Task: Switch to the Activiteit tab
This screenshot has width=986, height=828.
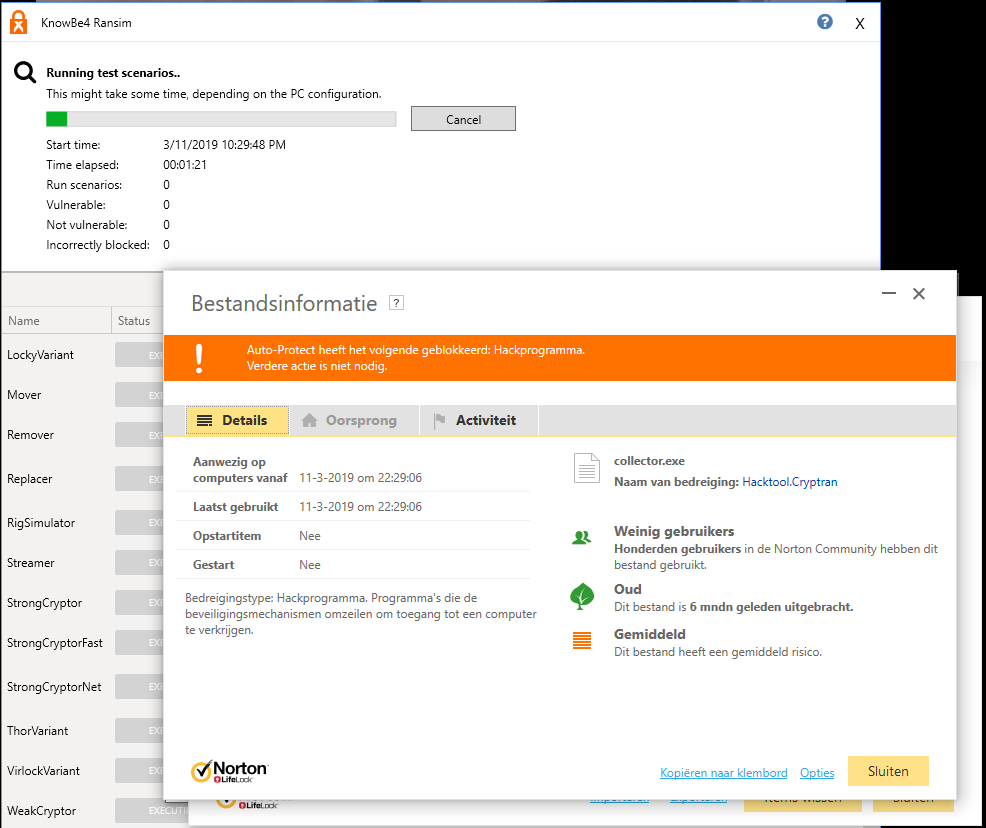Action: (x=479, y=420)
